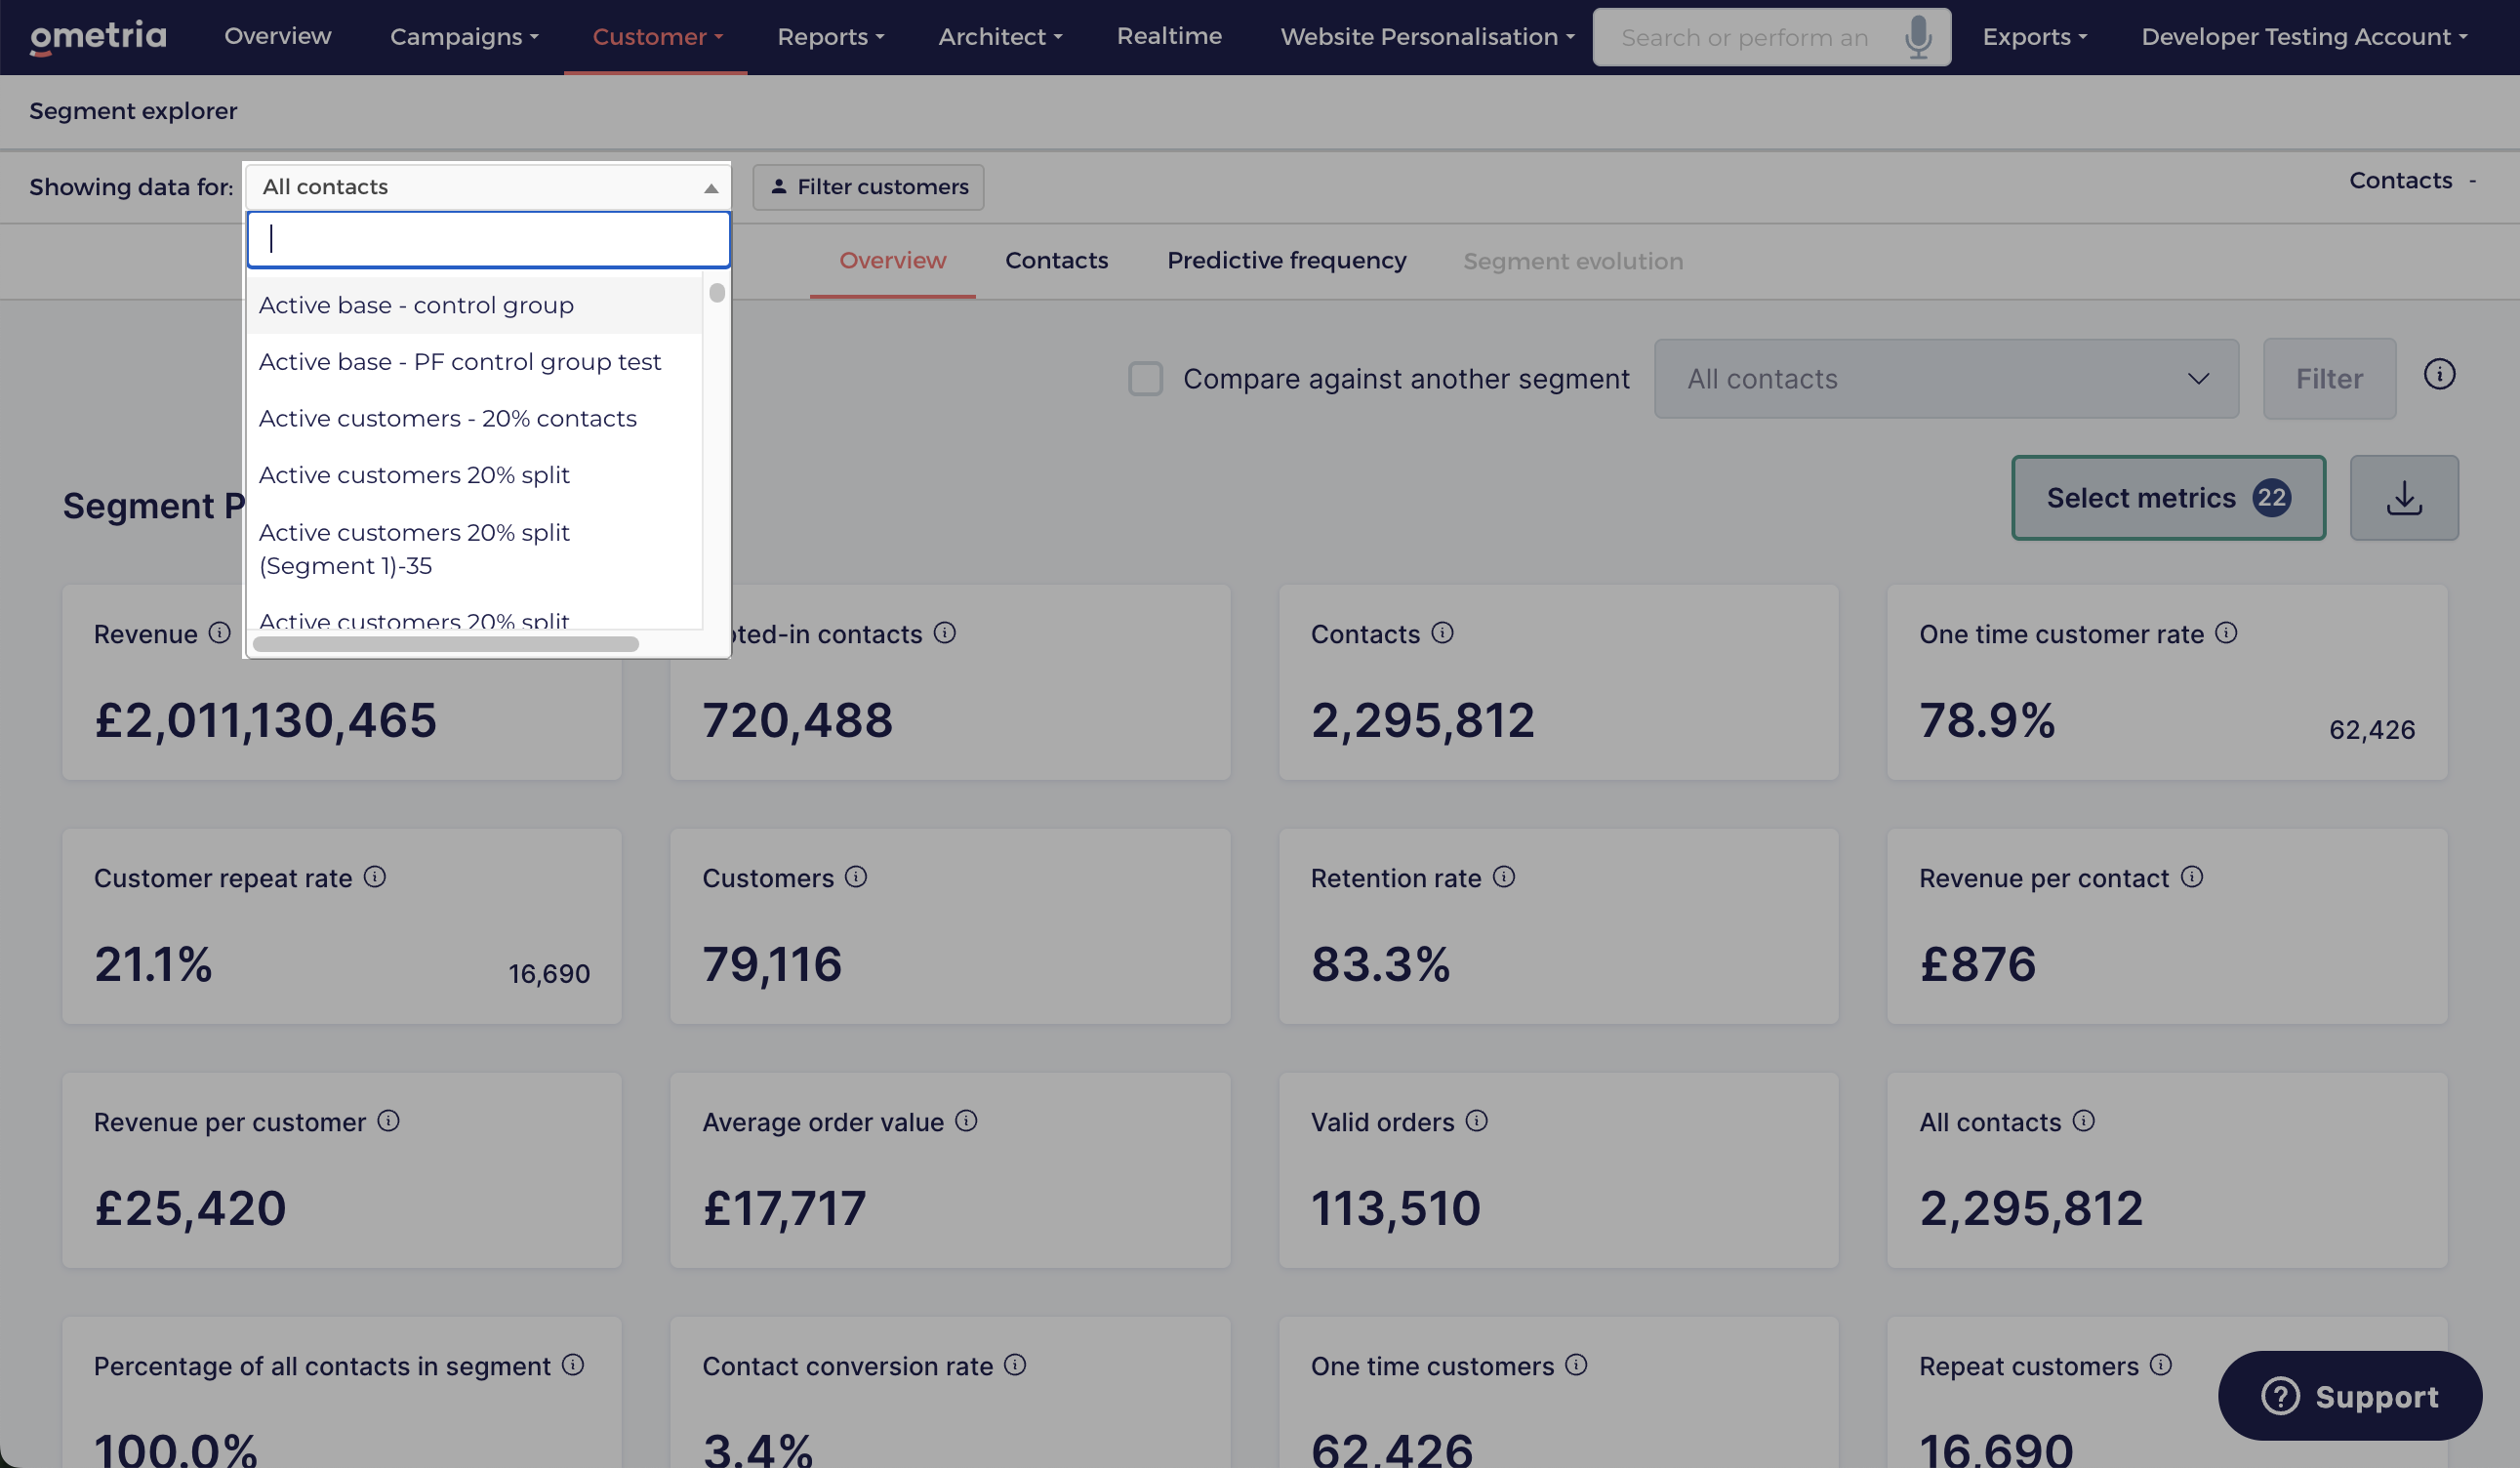Open the Developer Testing Account menu

coord(2303,37)
